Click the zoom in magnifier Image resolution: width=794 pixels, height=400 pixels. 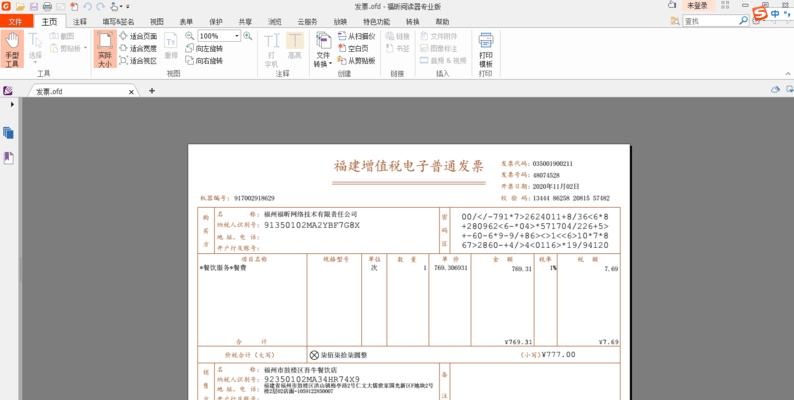tap(248, 36)
